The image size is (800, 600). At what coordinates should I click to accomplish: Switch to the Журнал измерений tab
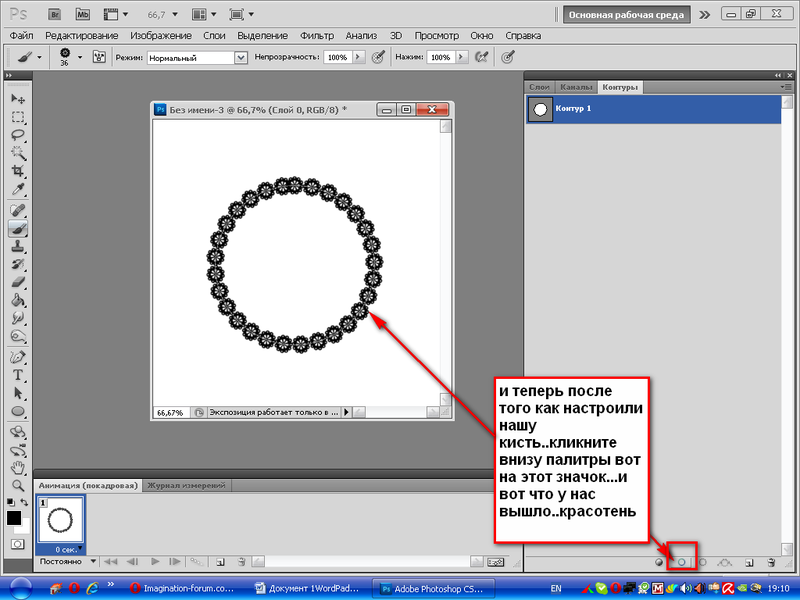(x=186, y=485)
